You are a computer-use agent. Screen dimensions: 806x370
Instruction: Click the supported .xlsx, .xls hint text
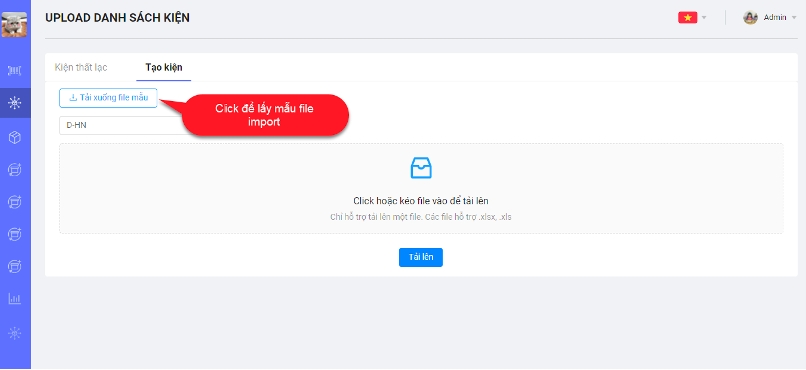coord(420,217)
